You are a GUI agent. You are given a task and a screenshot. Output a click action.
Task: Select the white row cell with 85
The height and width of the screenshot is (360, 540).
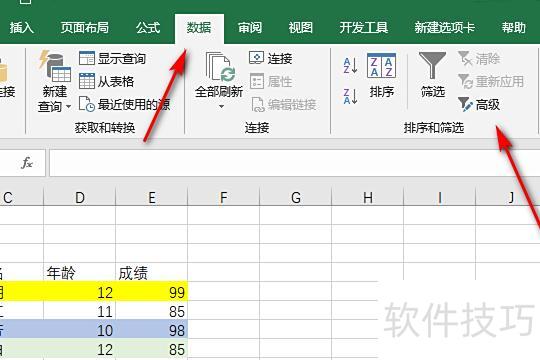tap(152, 311)
